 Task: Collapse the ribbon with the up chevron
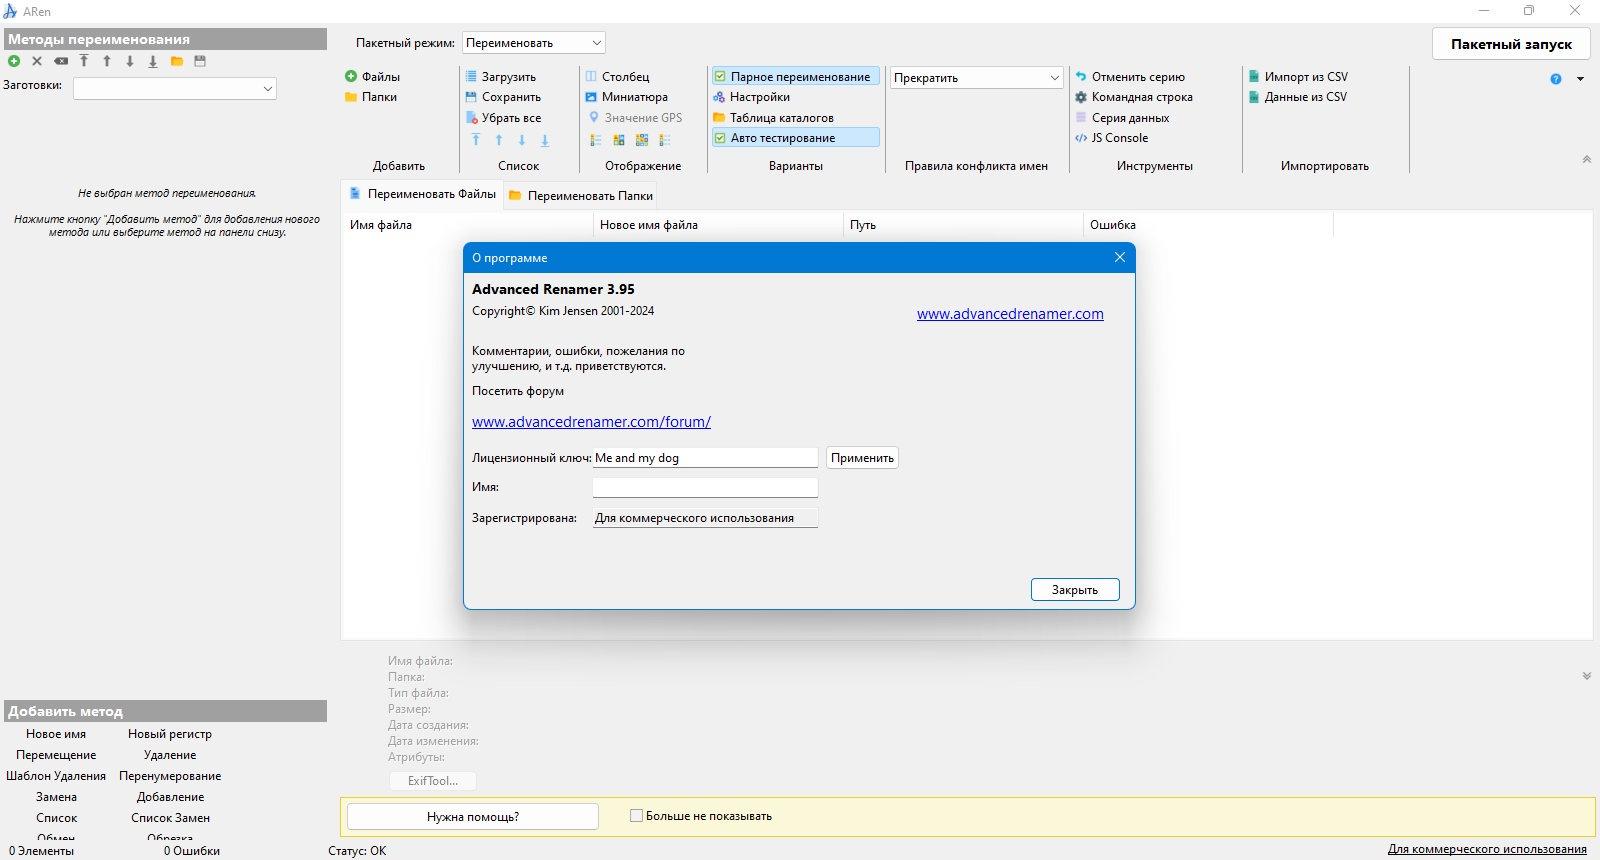click(1586, 160)
